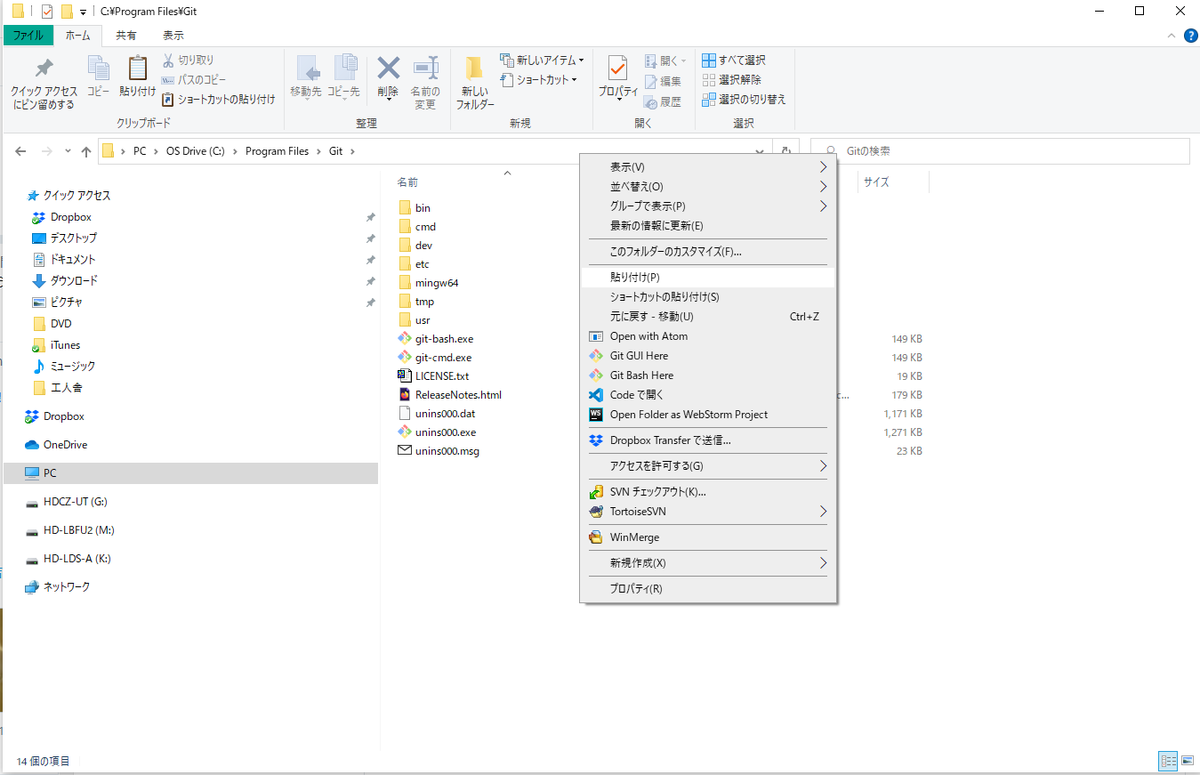Click すべて選択 in the ribbon
1200x775 pixels.
pyautogui.click(x=733, y=61)
